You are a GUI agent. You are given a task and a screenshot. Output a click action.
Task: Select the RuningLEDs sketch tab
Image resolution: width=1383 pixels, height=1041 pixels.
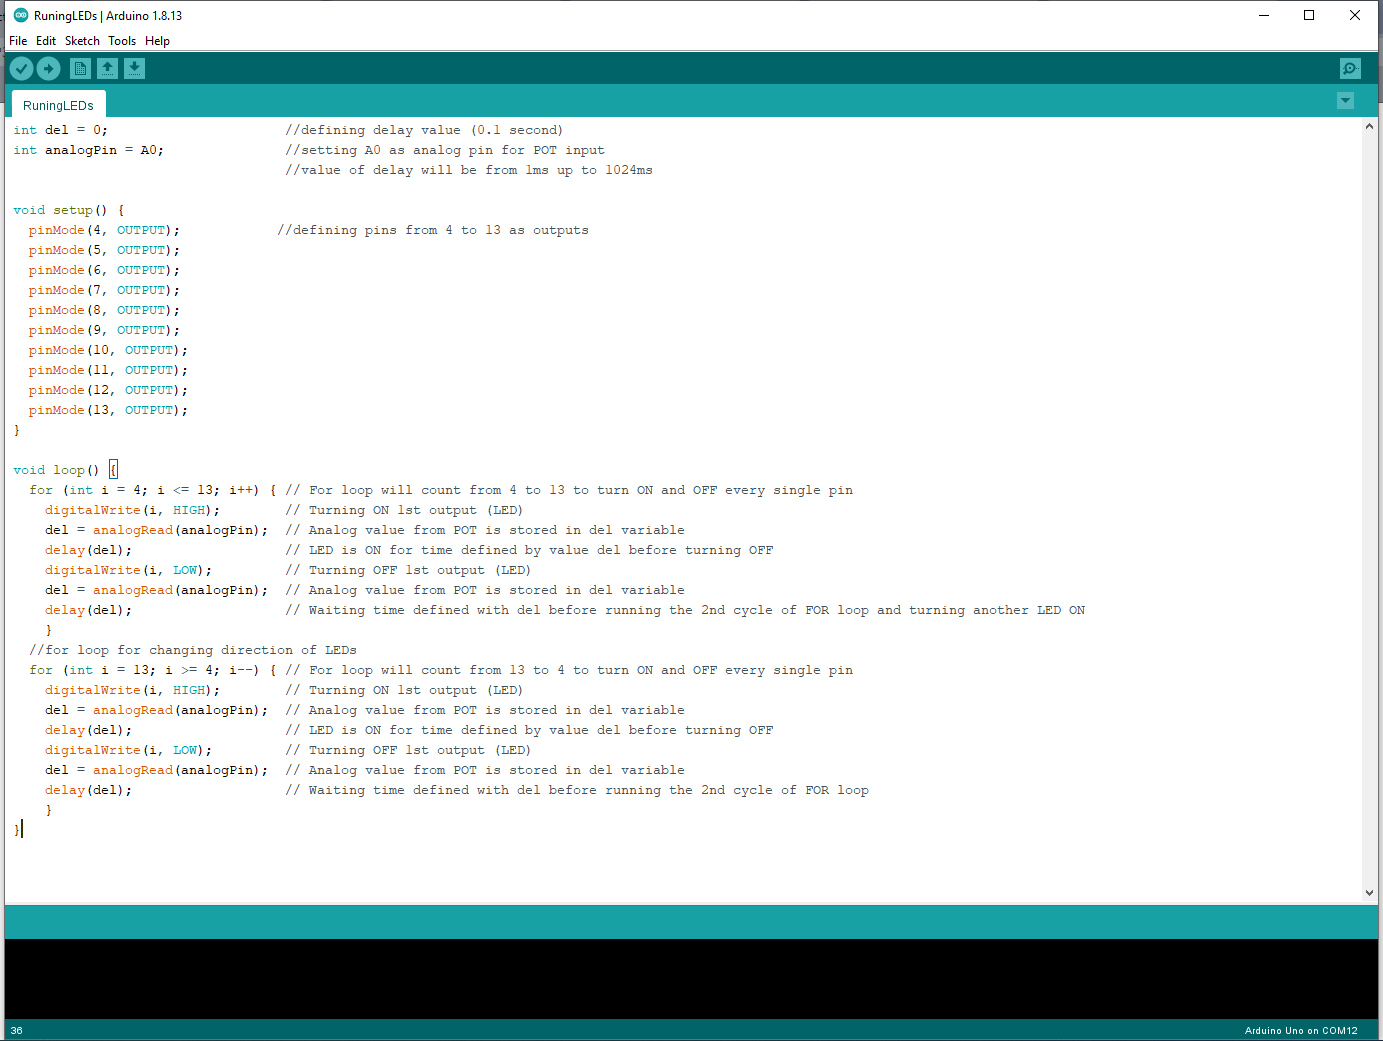pos(58,105)
